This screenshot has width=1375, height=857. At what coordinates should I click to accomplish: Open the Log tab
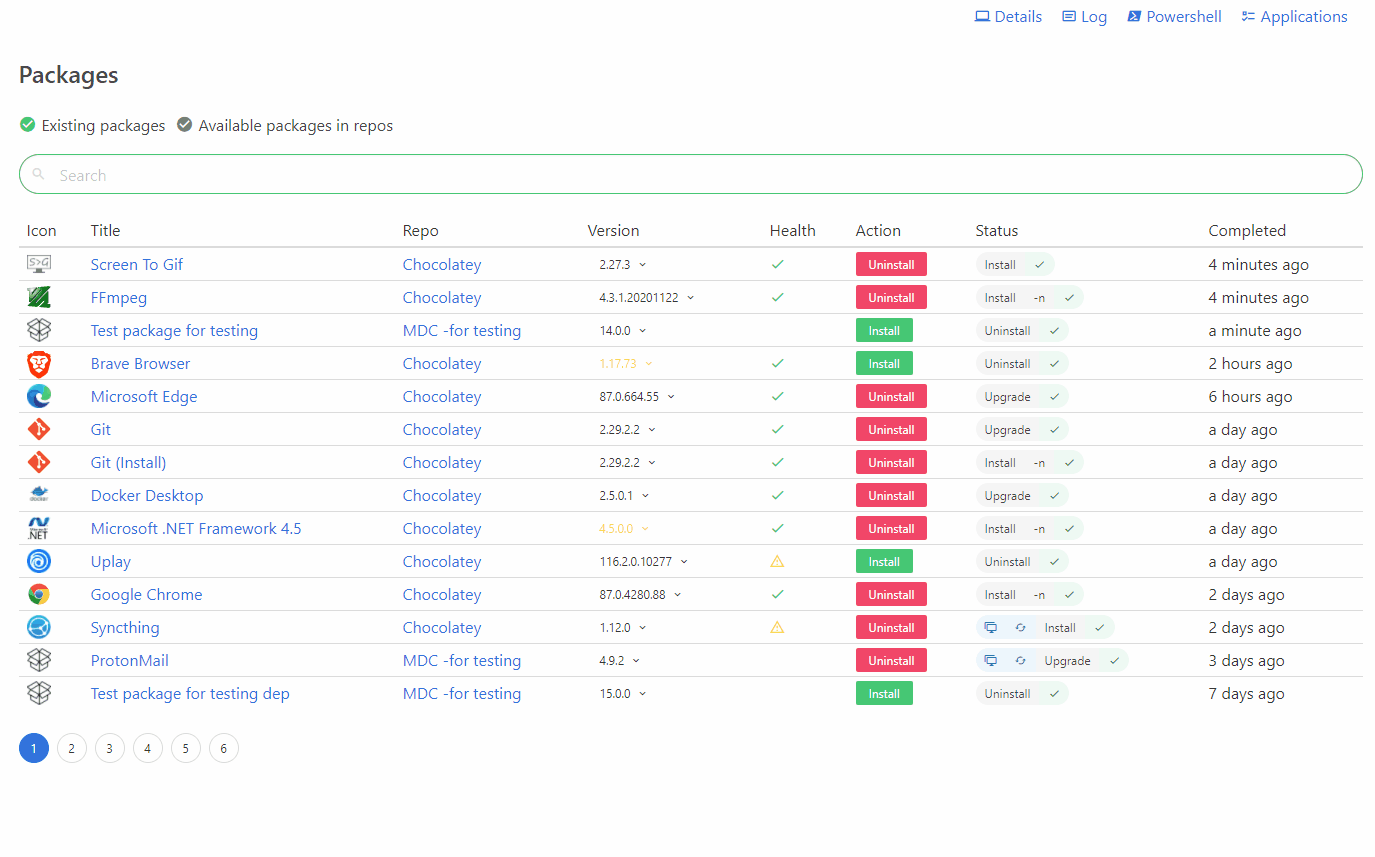point(1085,17)
